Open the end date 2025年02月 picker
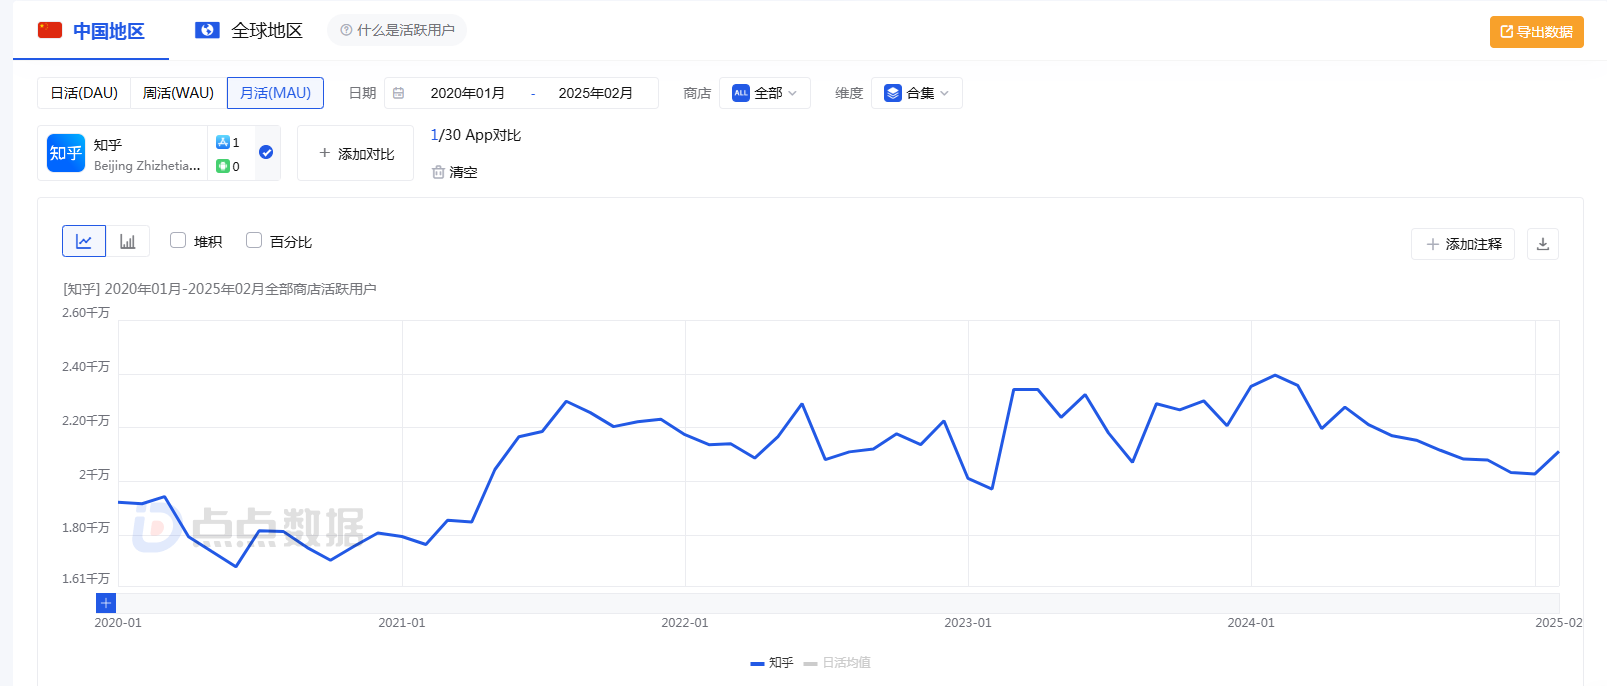The height and width of the screenshot is (686, 1607). 595,93
